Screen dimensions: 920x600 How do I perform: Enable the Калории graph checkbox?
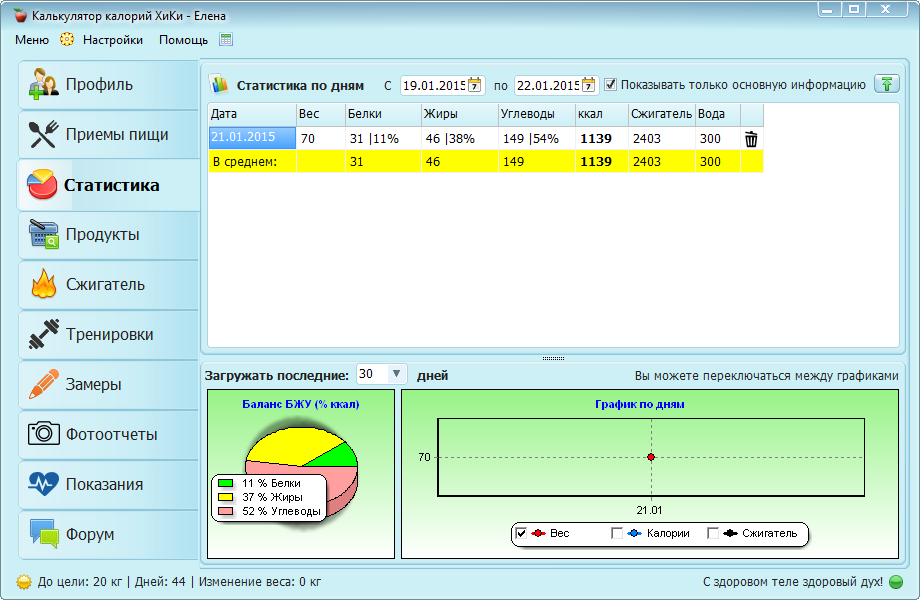[617, 534]
